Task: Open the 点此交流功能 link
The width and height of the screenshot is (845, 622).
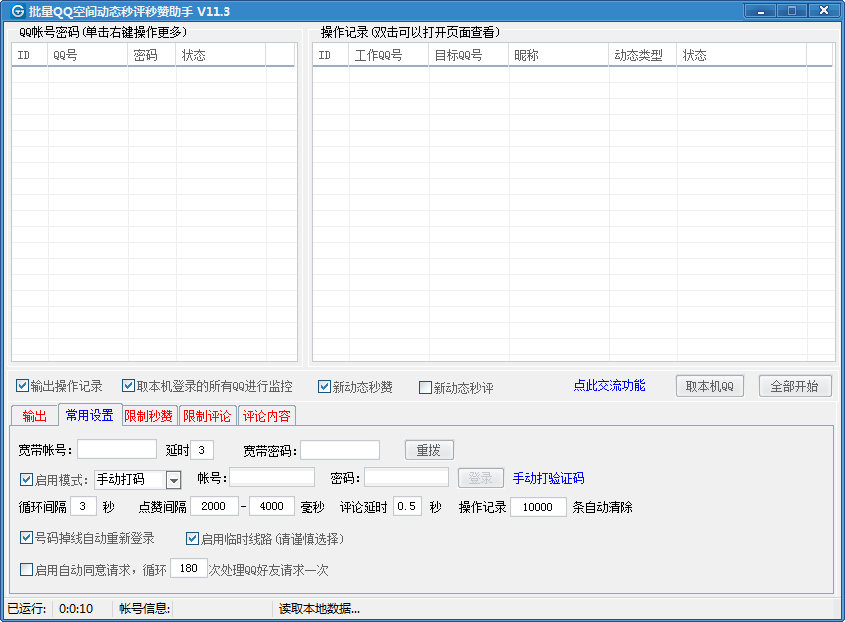Action: tap(609, 386)
